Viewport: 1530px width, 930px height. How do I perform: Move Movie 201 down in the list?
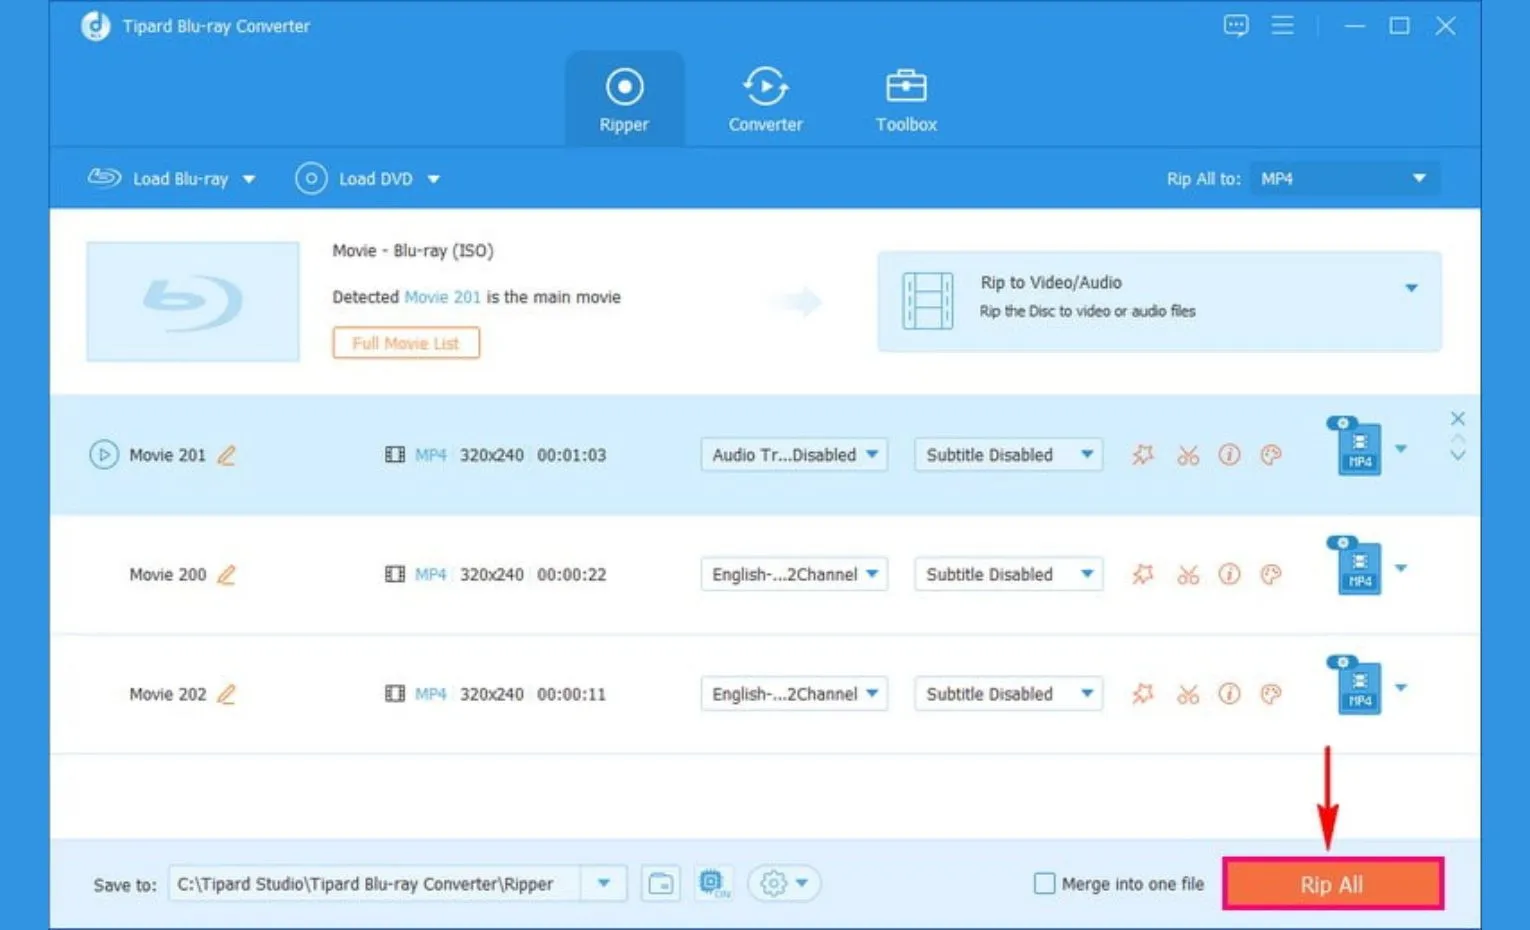pos(1458,456)
